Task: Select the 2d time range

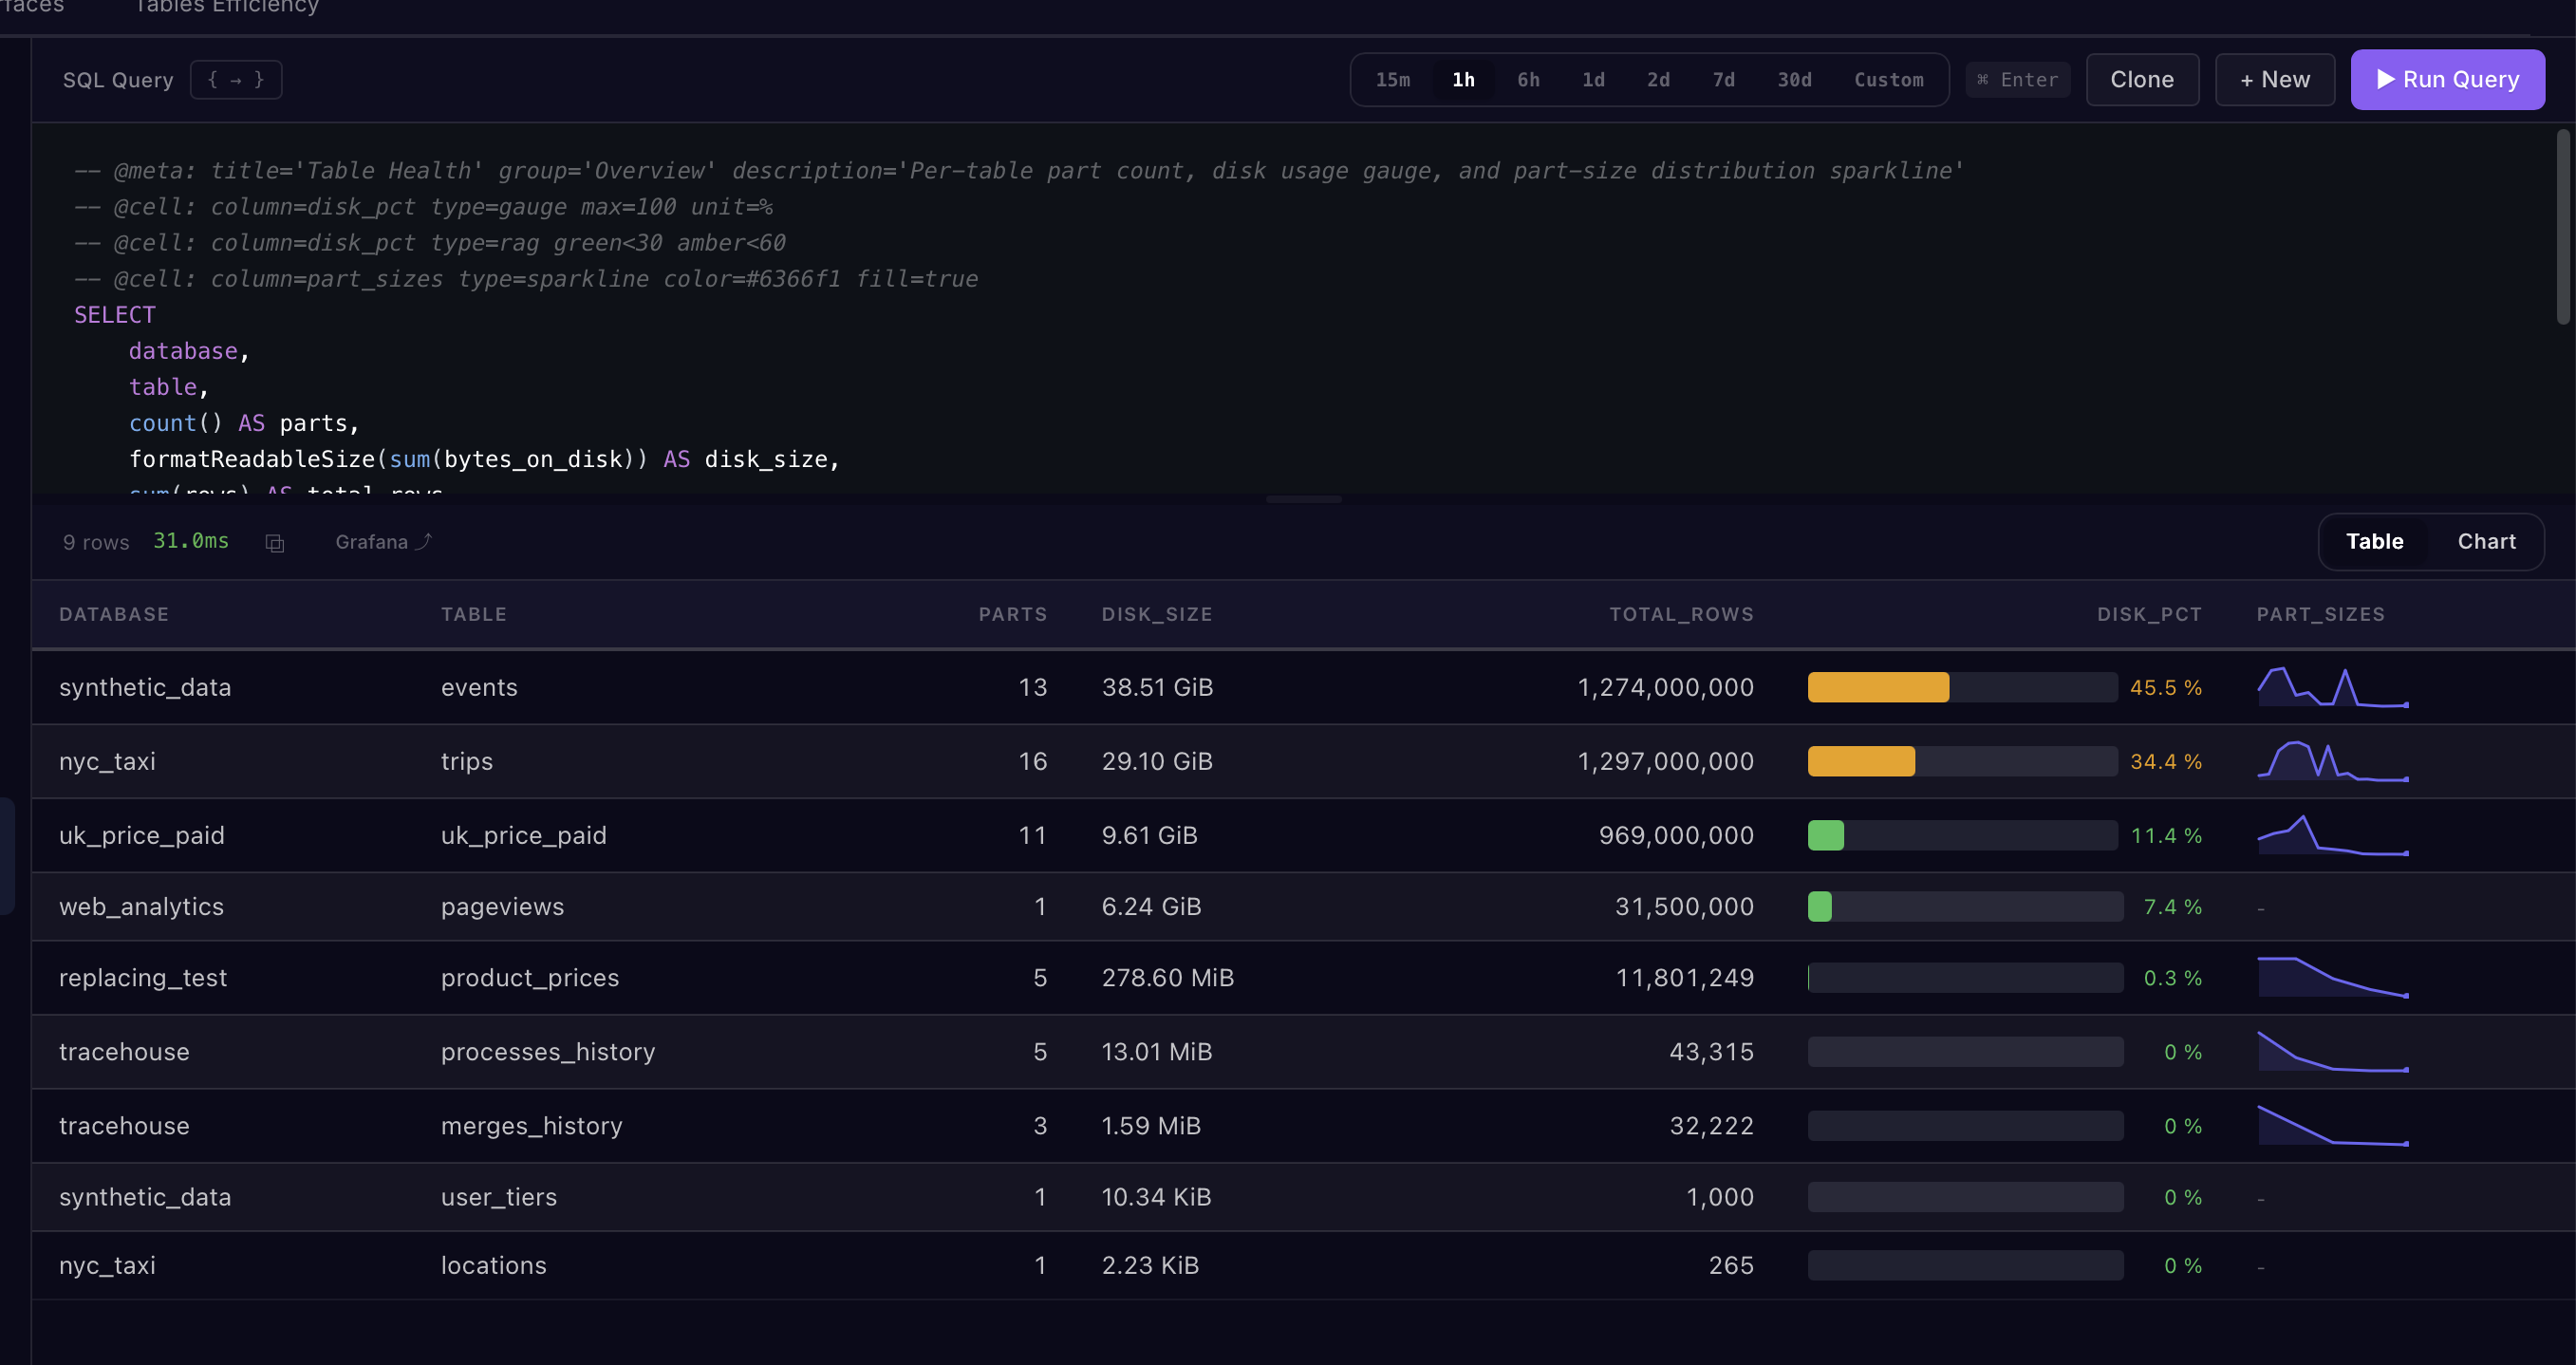Action: pyautogui.click(x=1658, y=80)
